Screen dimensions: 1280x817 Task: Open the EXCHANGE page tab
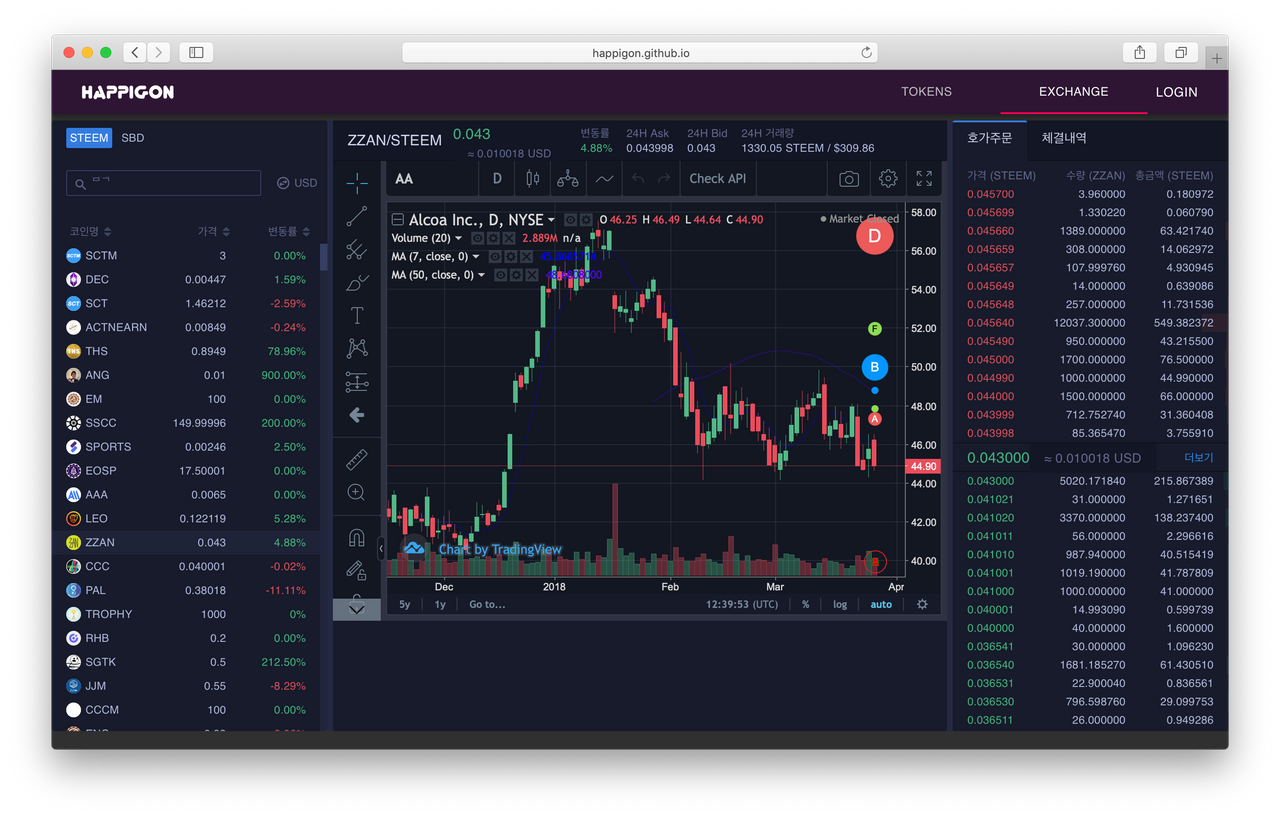1073,91
